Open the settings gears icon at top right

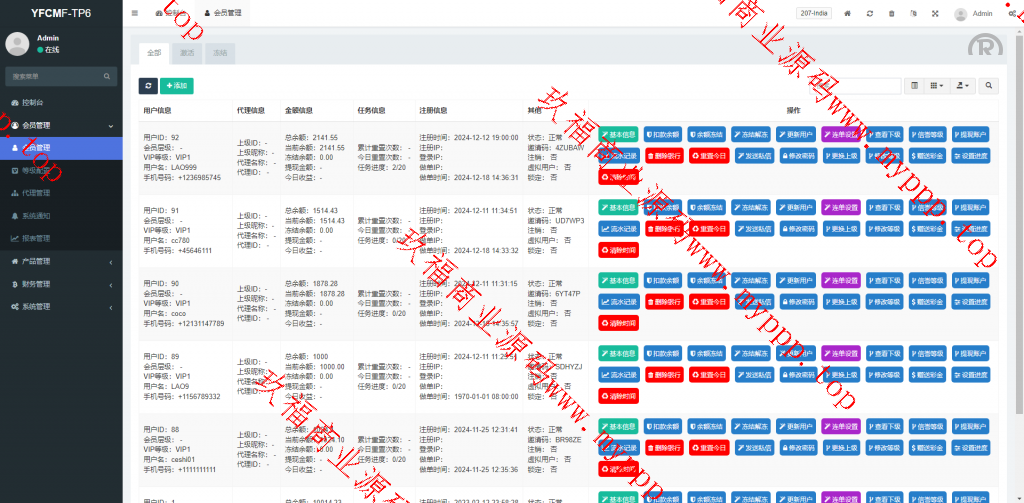point(1011,14)
